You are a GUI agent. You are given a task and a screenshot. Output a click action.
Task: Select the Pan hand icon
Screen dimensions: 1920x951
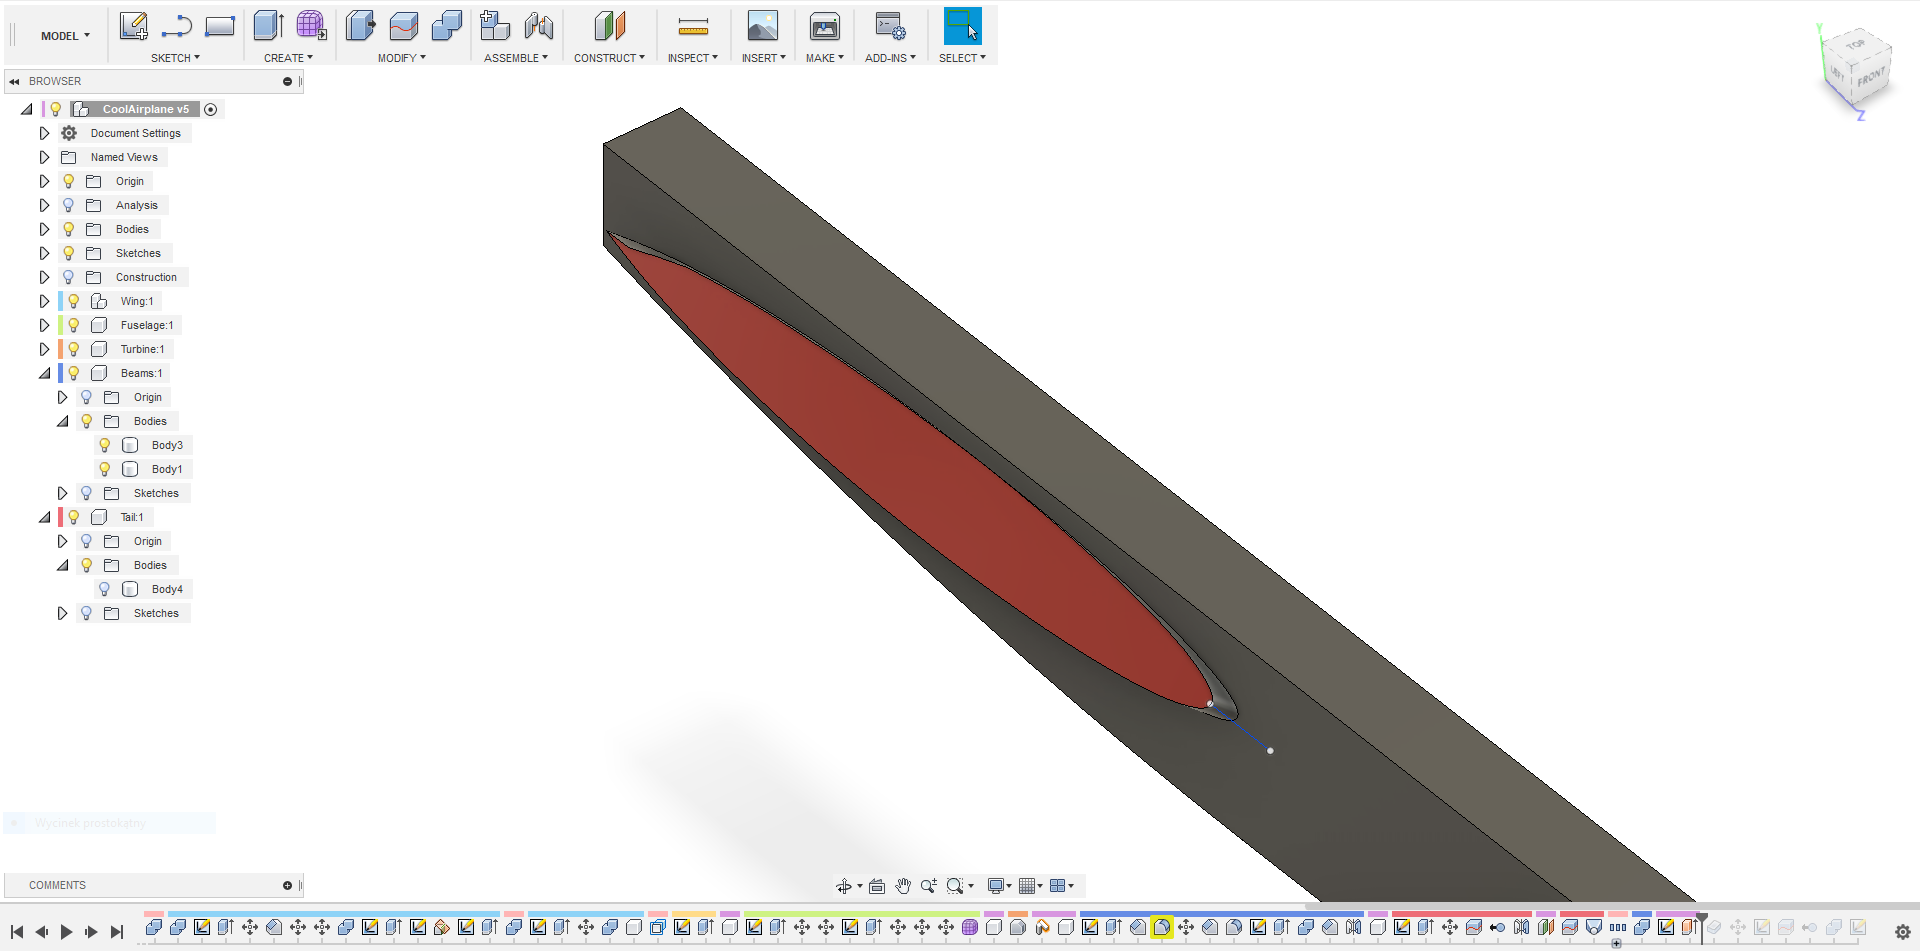903,886
